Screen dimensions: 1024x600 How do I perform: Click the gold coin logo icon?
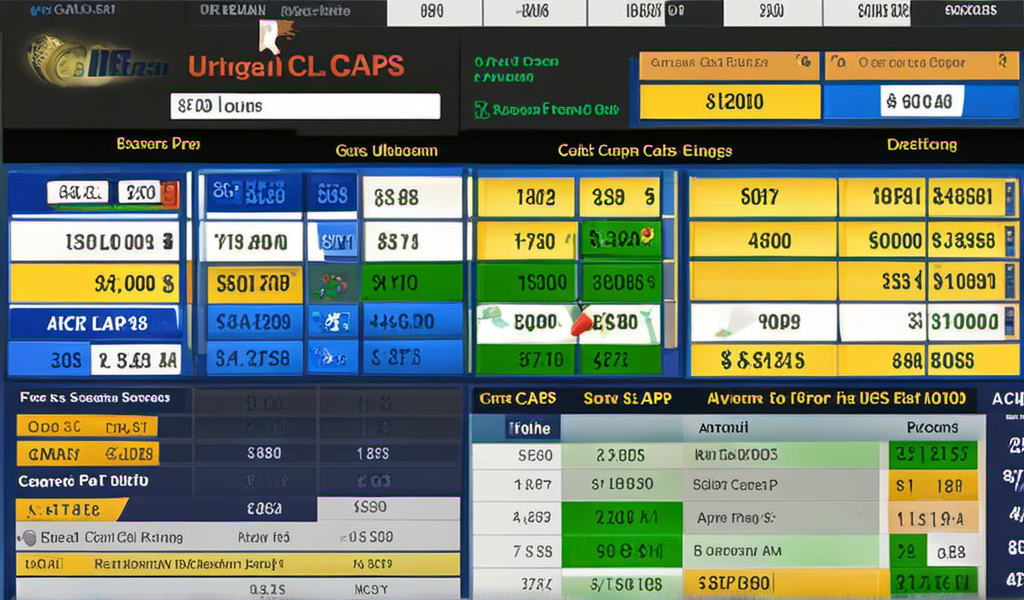coord(50,62)
